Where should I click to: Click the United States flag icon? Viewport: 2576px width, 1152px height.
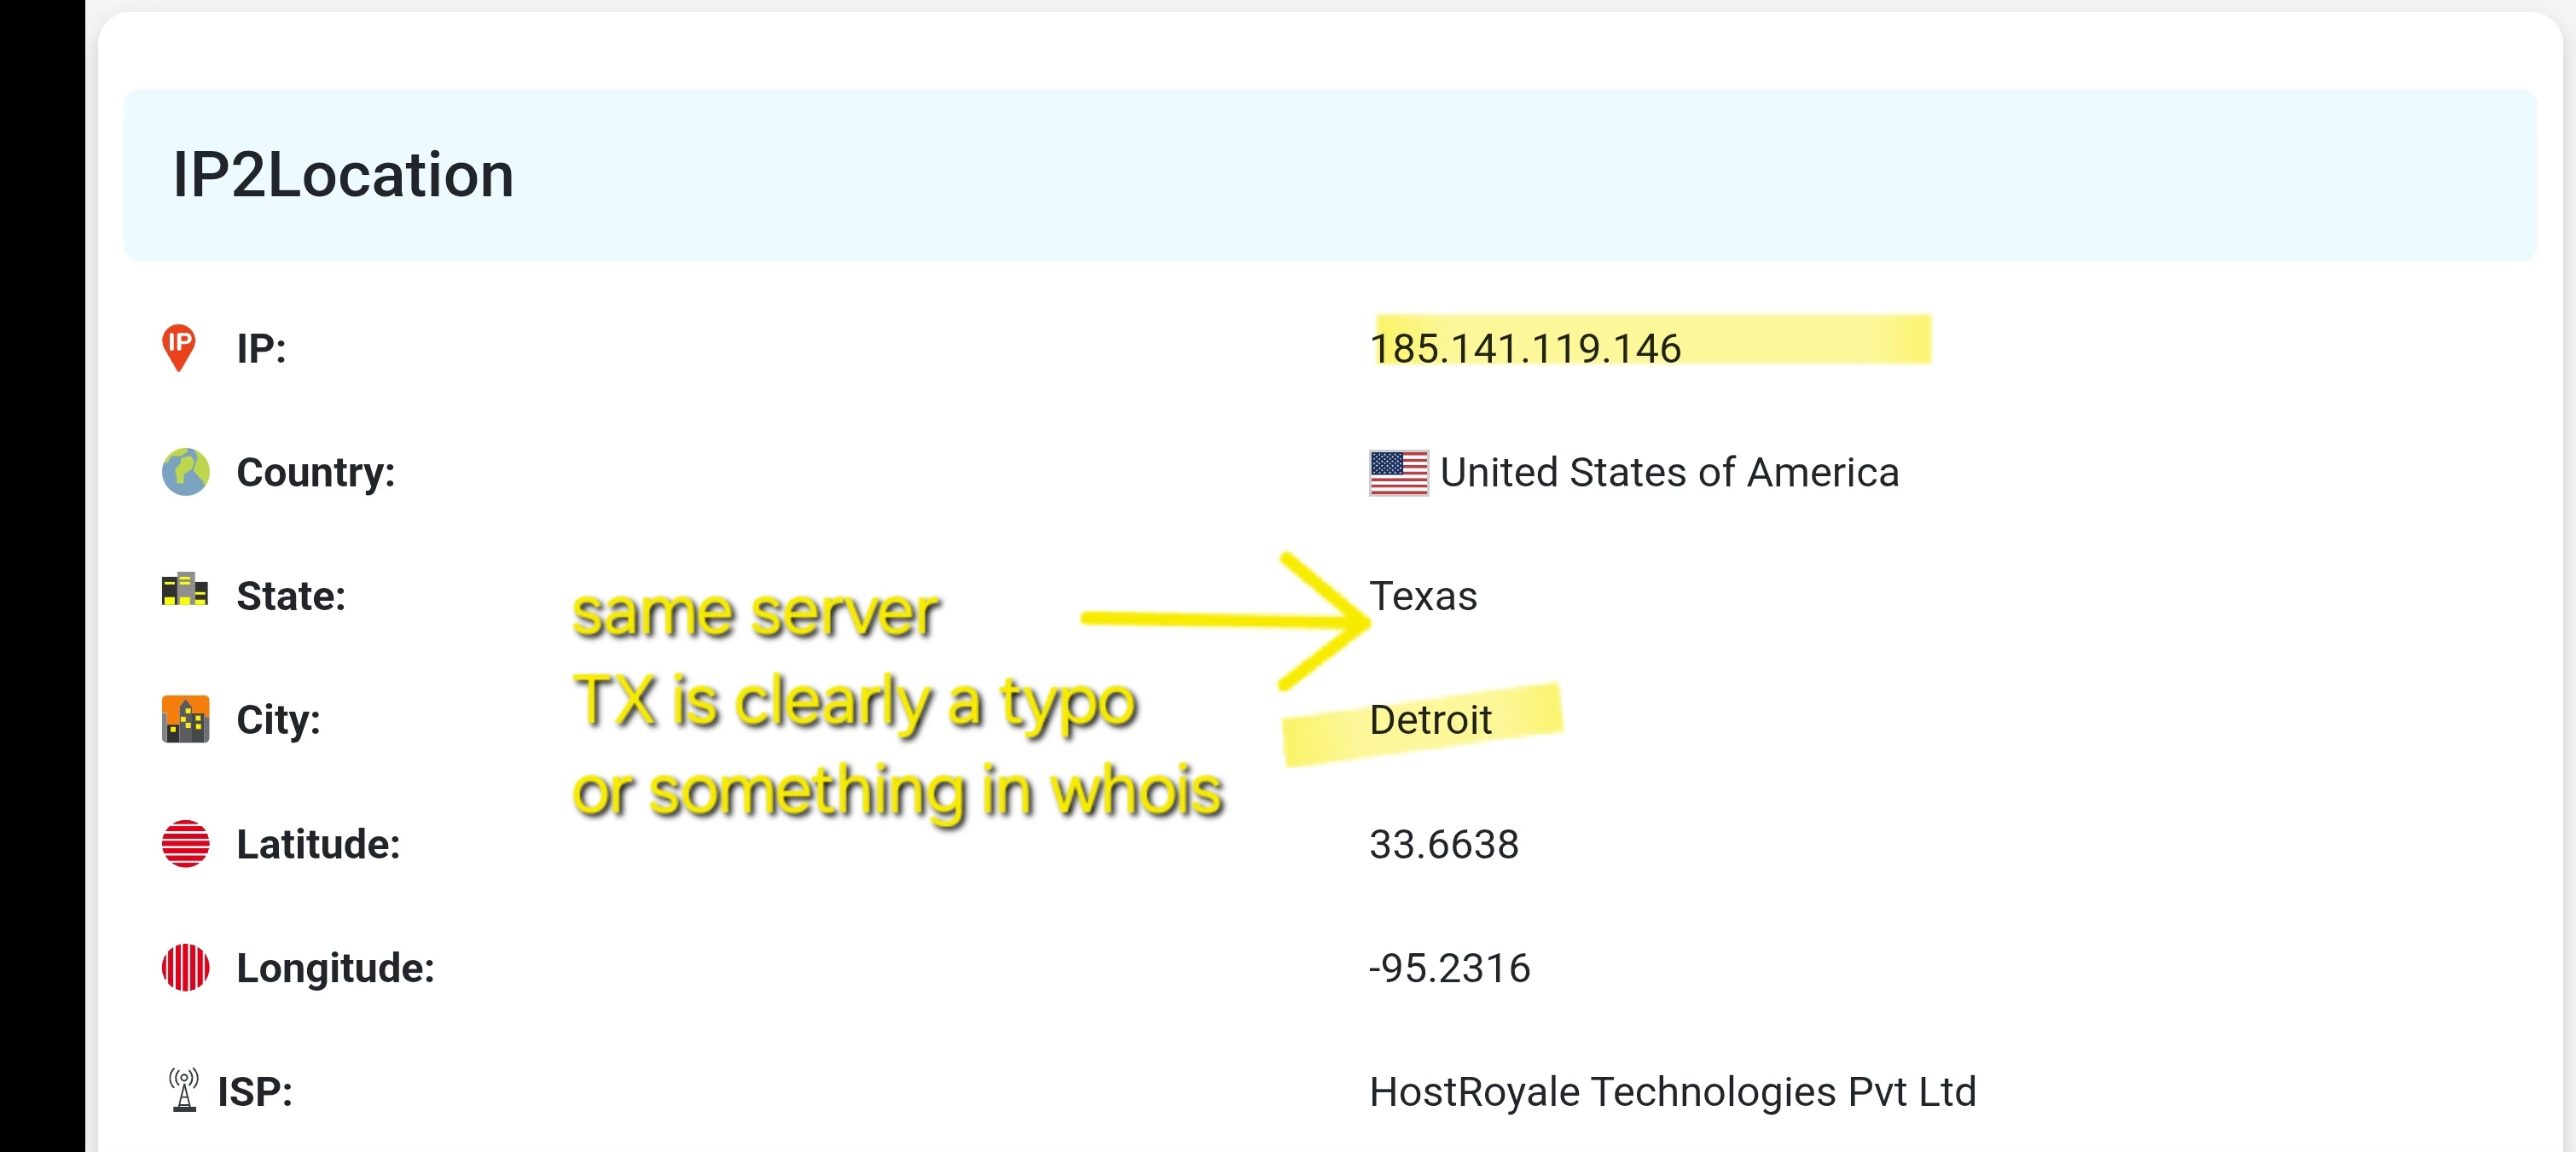tap(1399, 473)
